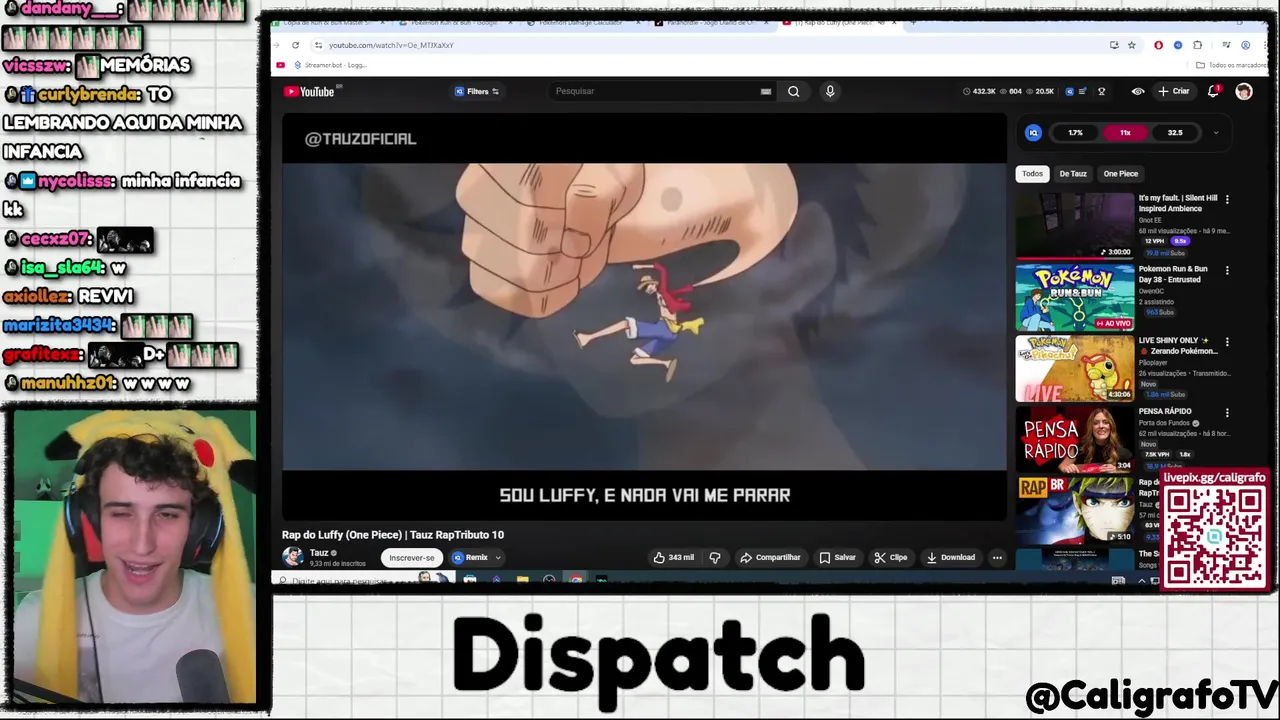Open options menu for LIVE SHINY ONLY video
Image resolution: width=1280 pixels, height=720 pixels.
click(1227, 341)
